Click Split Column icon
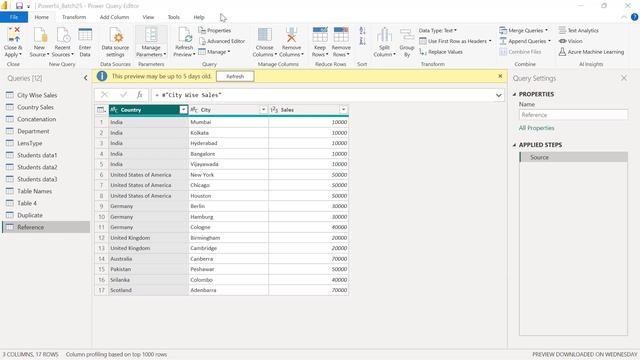Image resolution: width=640 pixels, height=360 pixels. pos(384,35)
